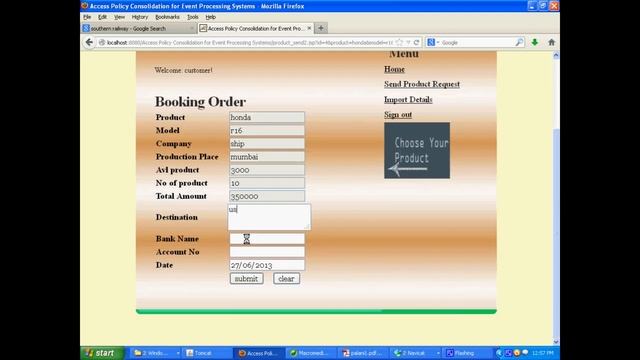
Task: Click the scrollbar down arrow
Action: [556, 342]
